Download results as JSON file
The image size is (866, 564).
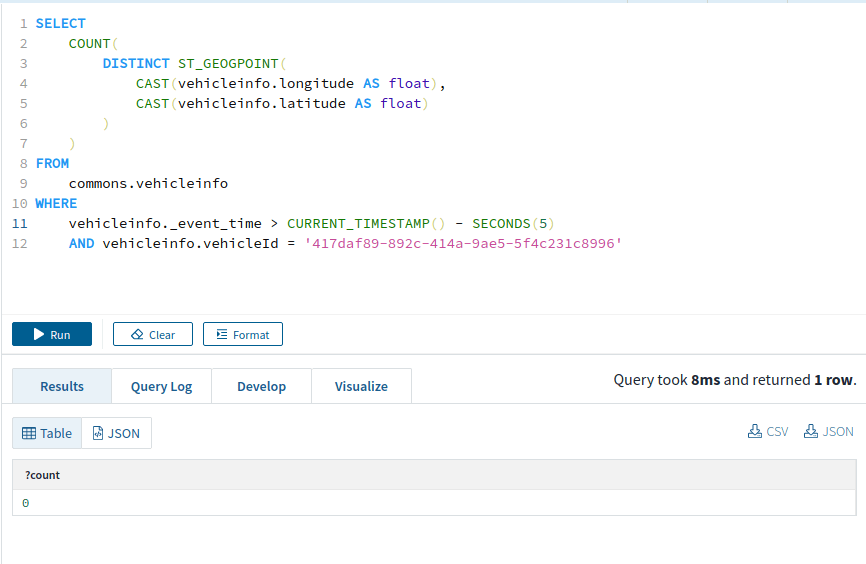click(x=828, y=431)
